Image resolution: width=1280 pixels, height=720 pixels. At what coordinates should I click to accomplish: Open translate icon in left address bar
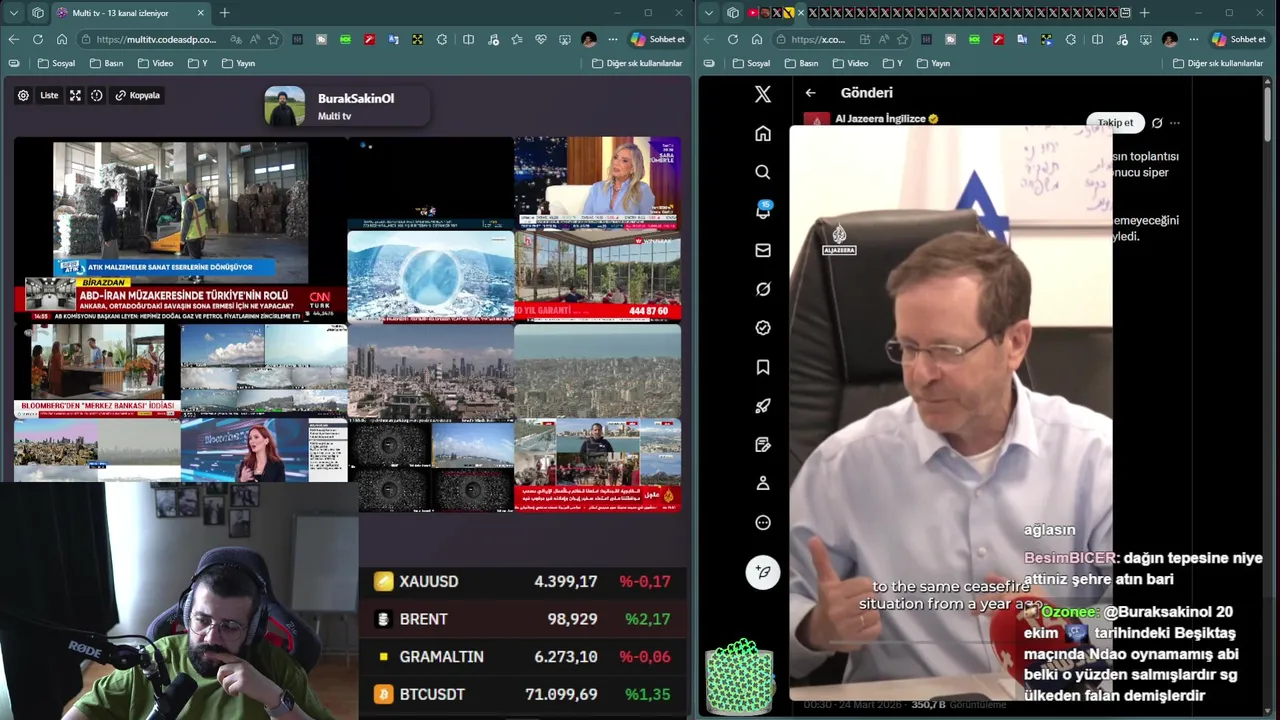click(236, 39)
